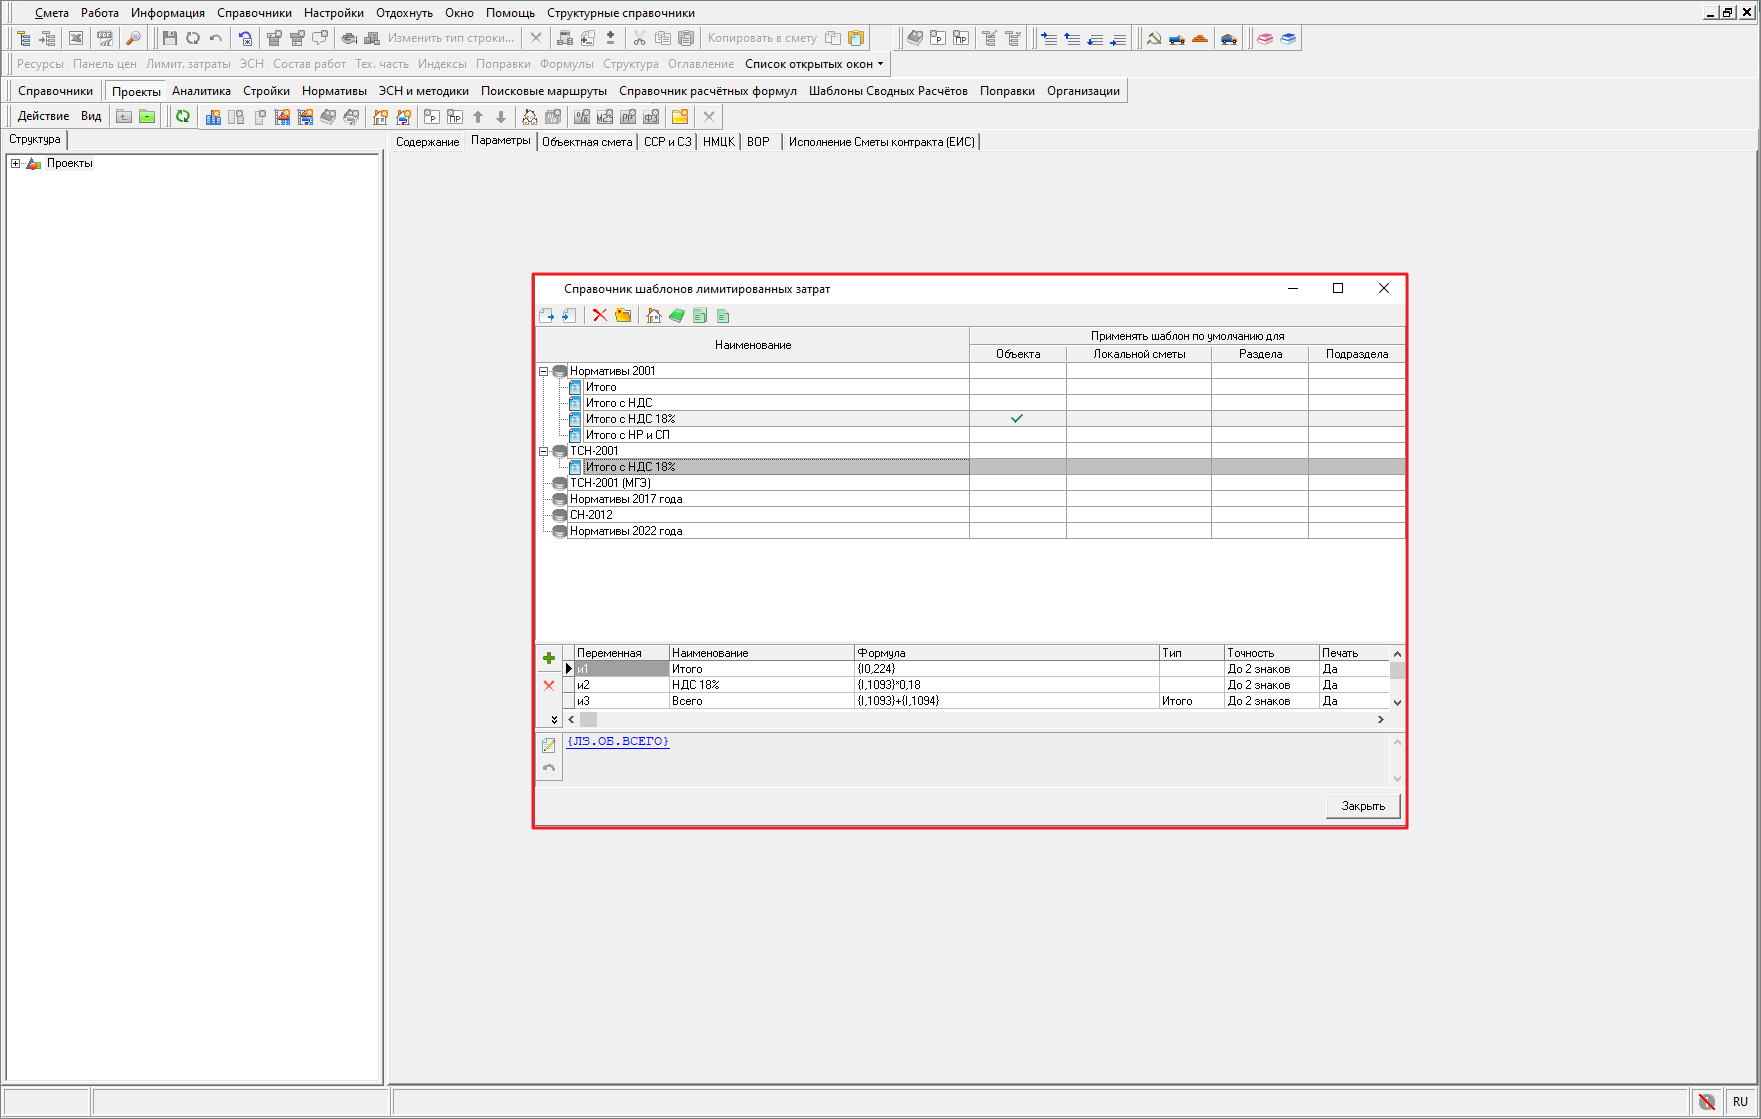
Task: Click the yellow new folder icon in dialog
Action: (623, 315)
